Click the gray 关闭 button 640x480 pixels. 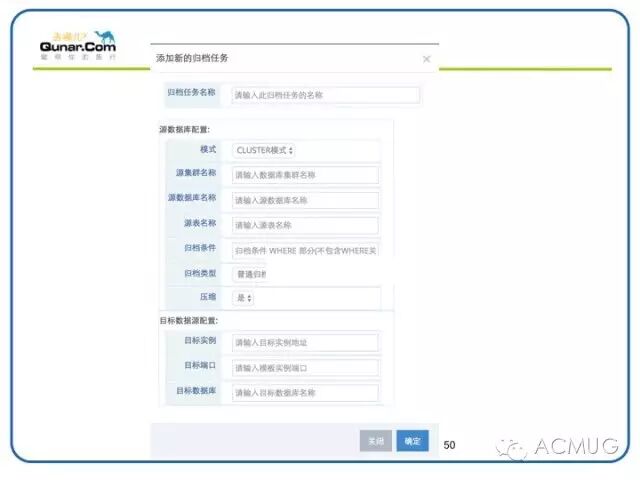coord(376,441)
